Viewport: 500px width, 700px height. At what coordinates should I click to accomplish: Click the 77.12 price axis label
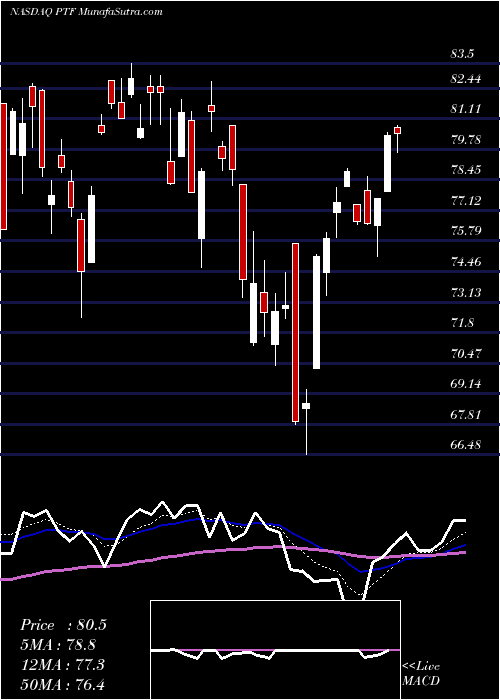(x=466, y=200)
